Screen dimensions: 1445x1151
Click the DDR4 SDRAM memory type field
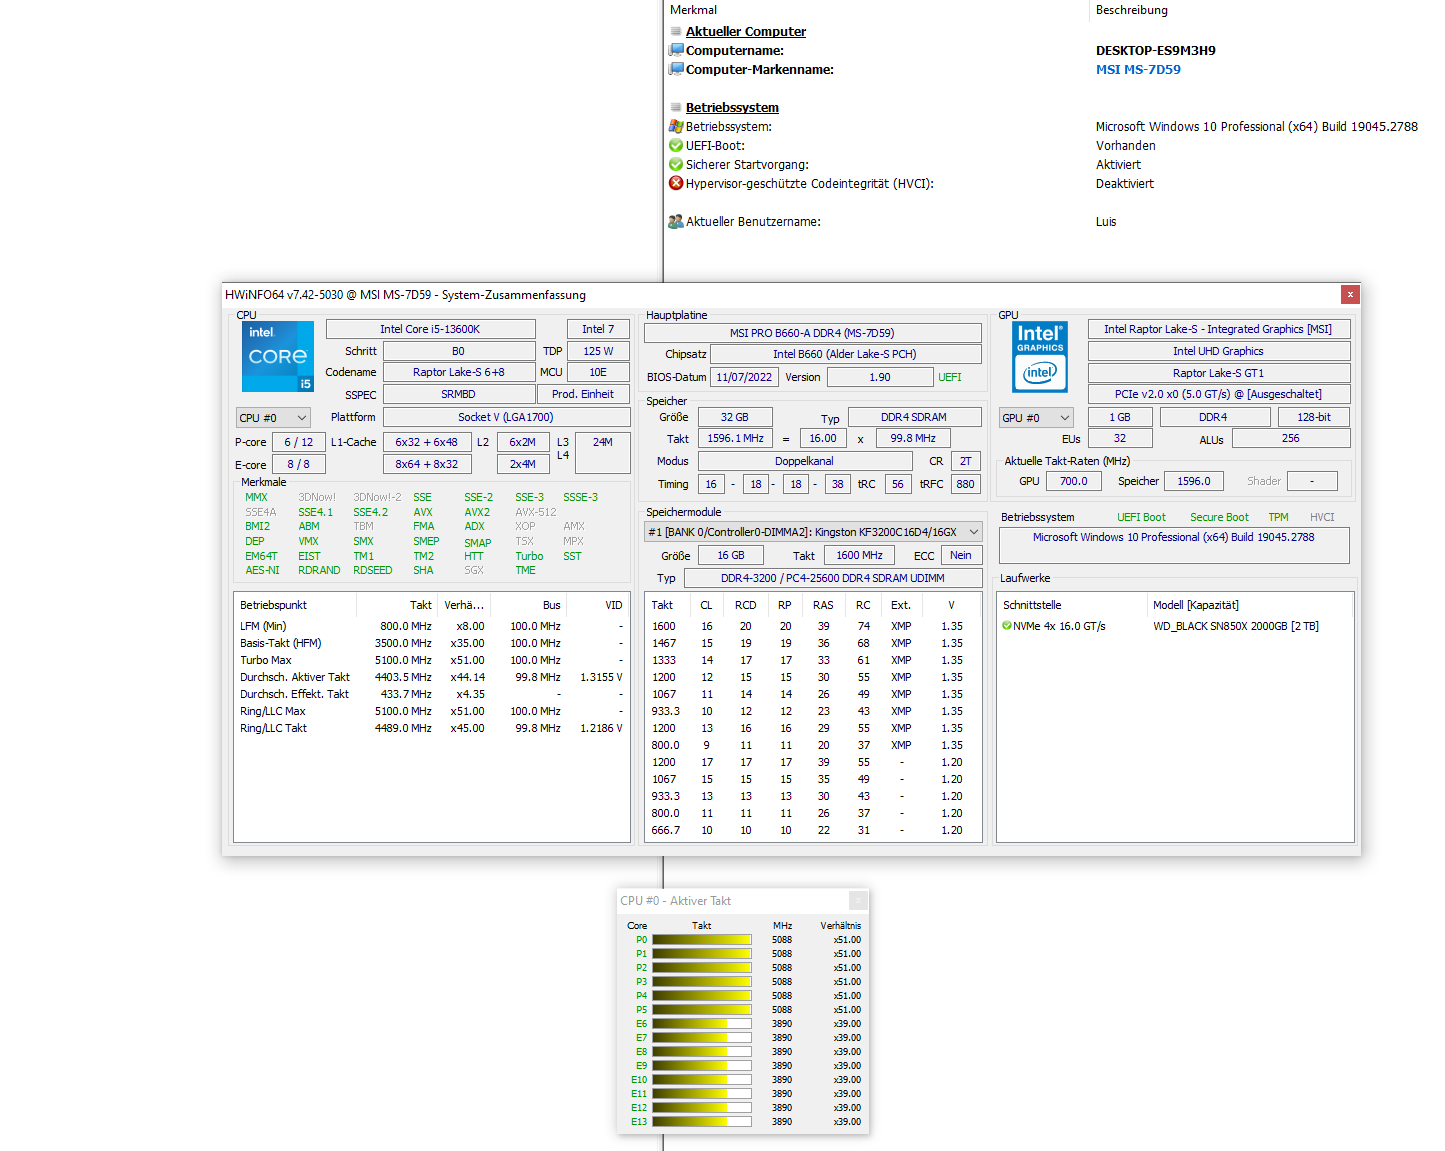coord(914,417)
